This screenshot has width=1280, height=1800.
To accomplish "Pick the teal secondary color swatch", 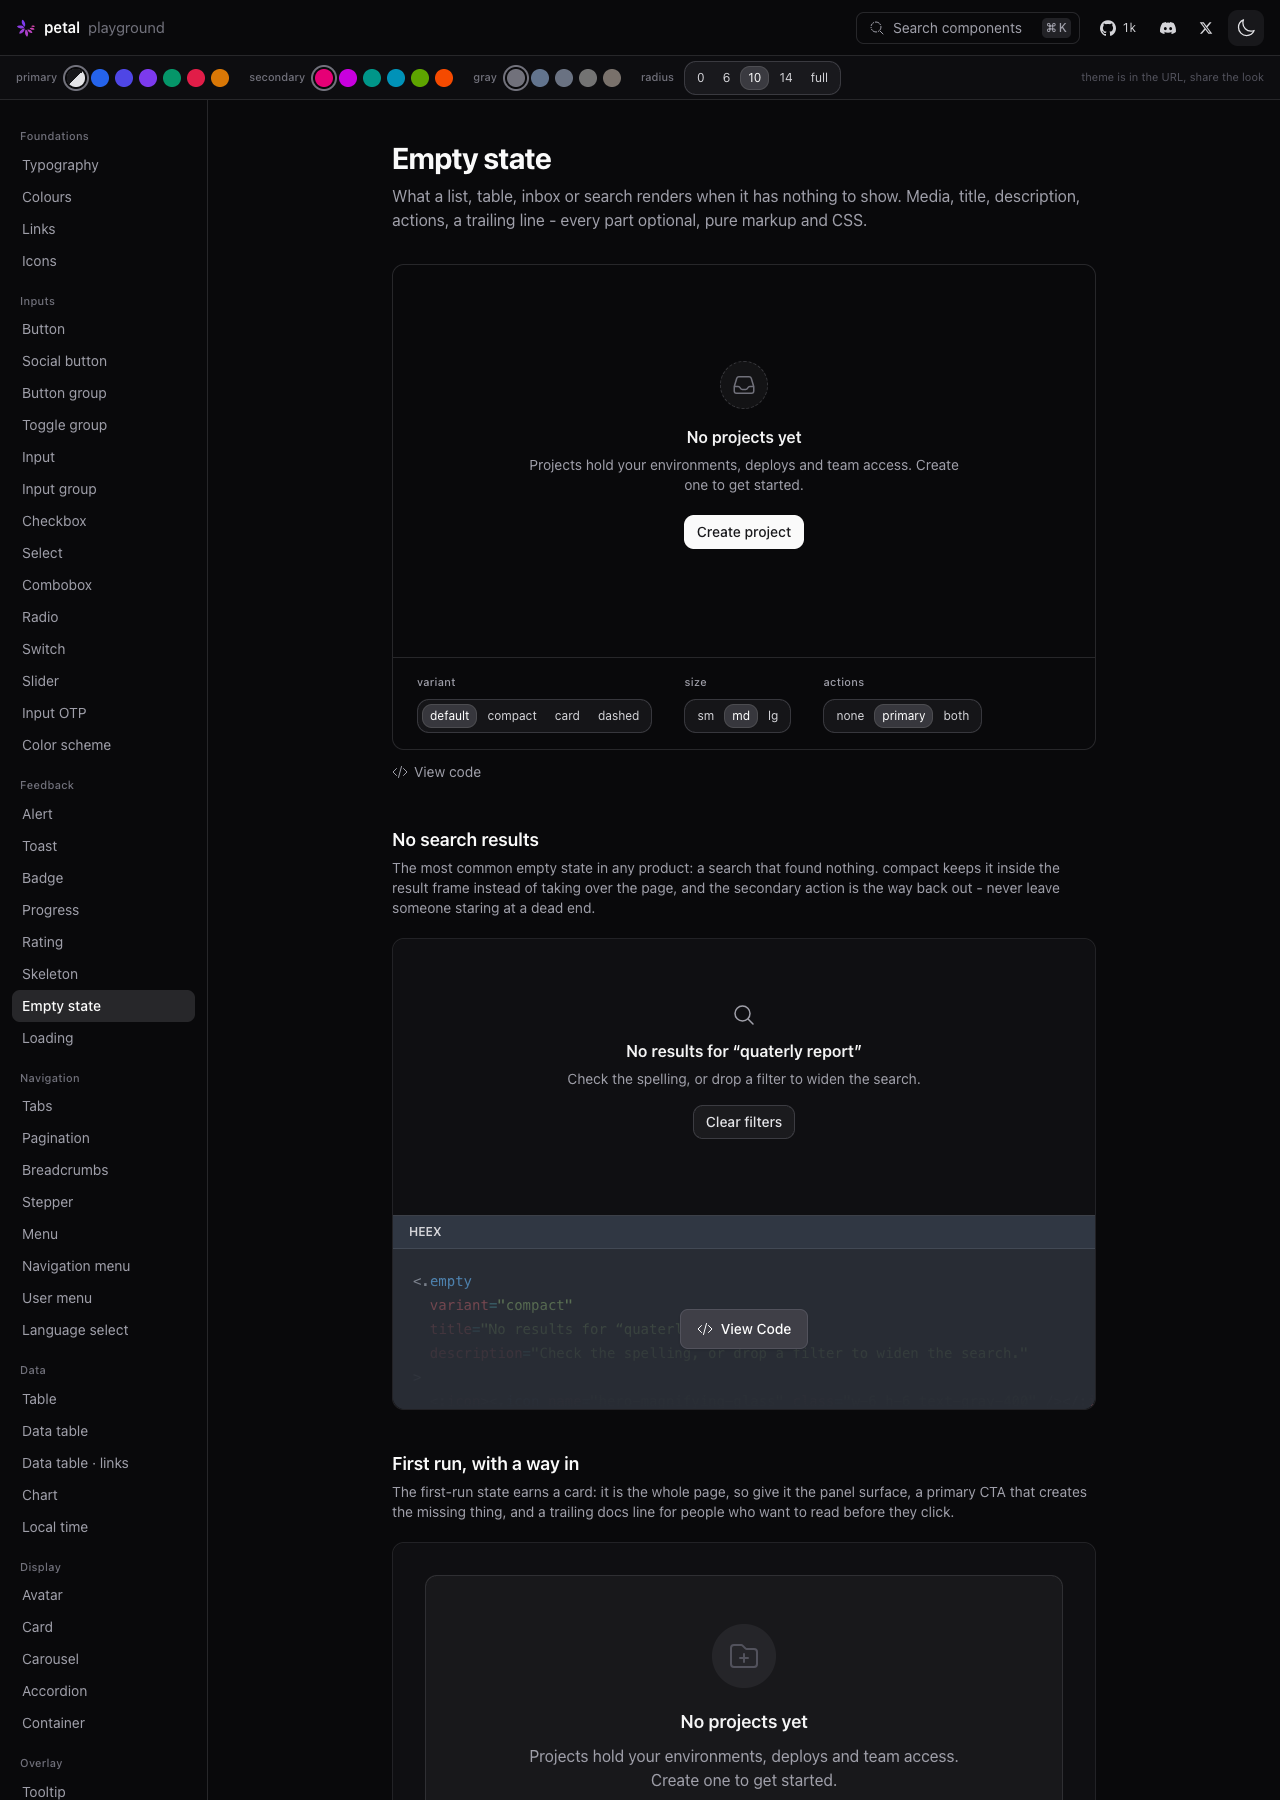I will [x=372, y=78].
